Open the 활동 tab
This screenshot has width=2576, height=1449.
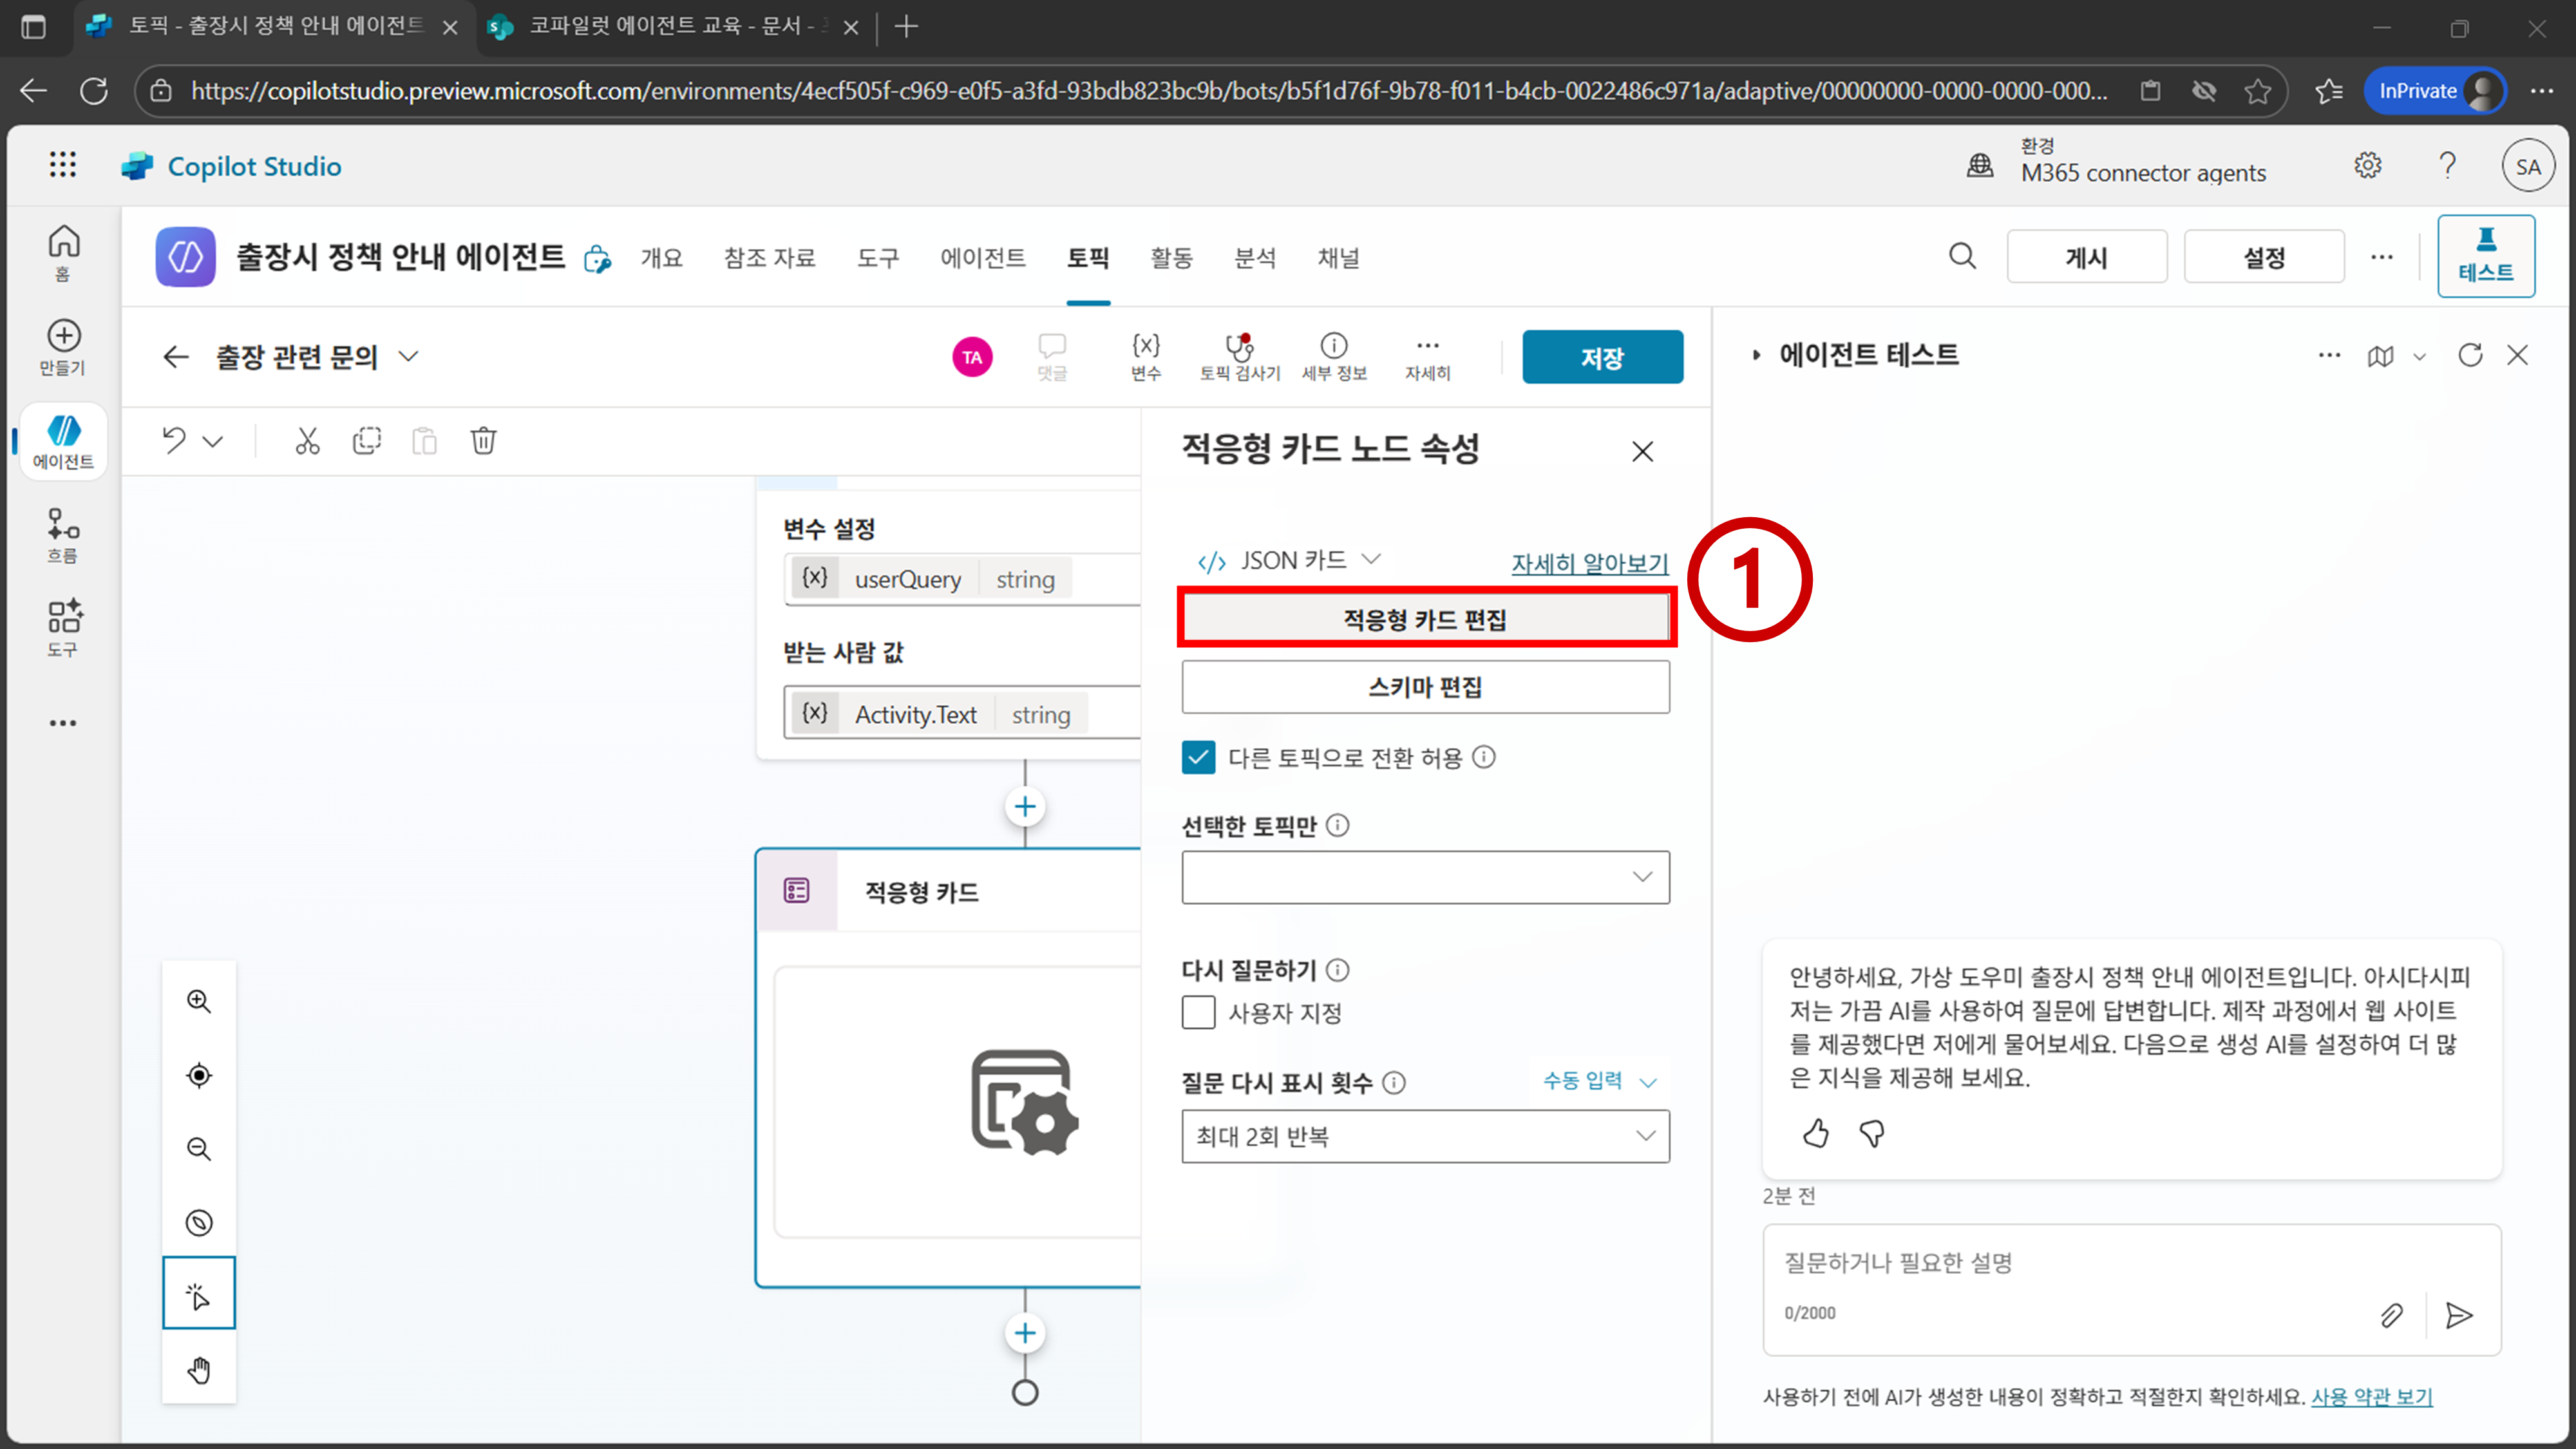pos(1171,258)
